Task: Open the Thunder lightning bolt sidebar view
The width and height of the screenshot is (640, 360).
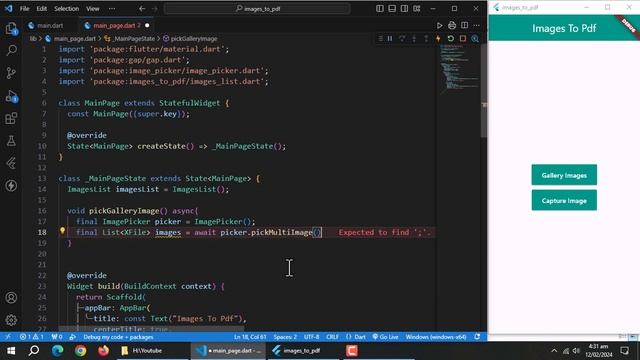Action: click(x=11, y=186)
